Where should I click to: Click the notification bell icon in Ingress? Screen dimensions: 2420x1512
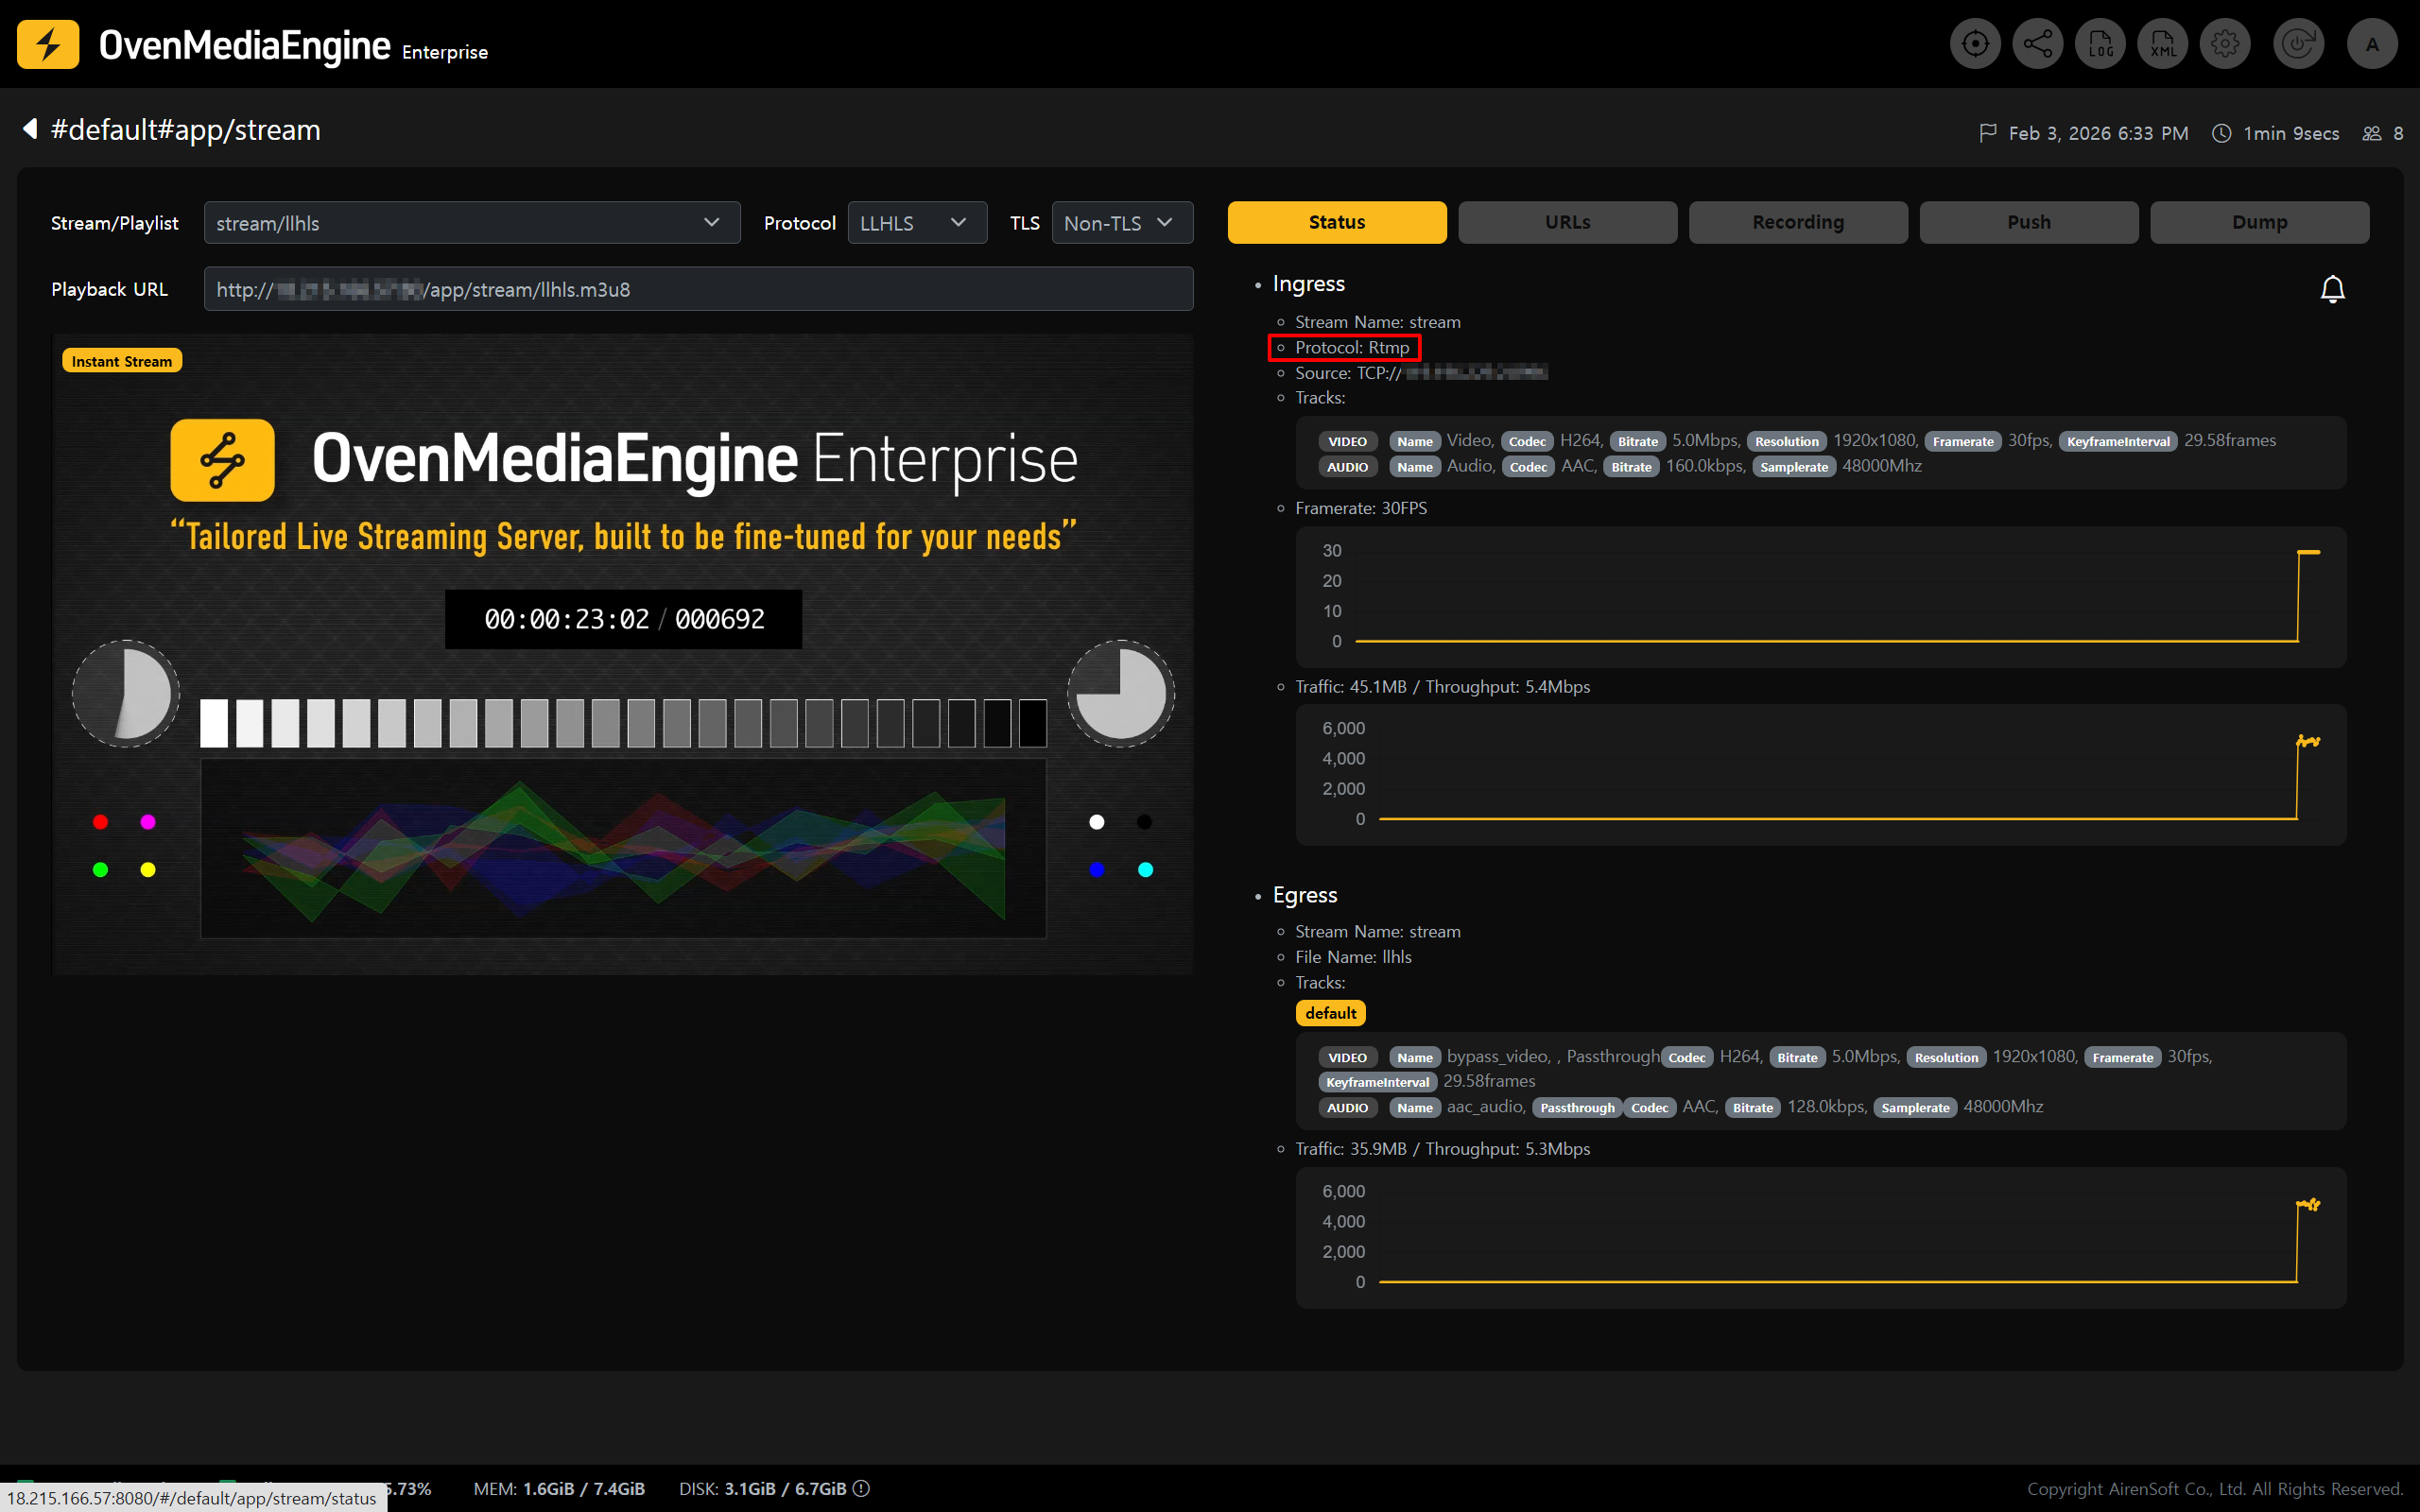click(2332, 289)
